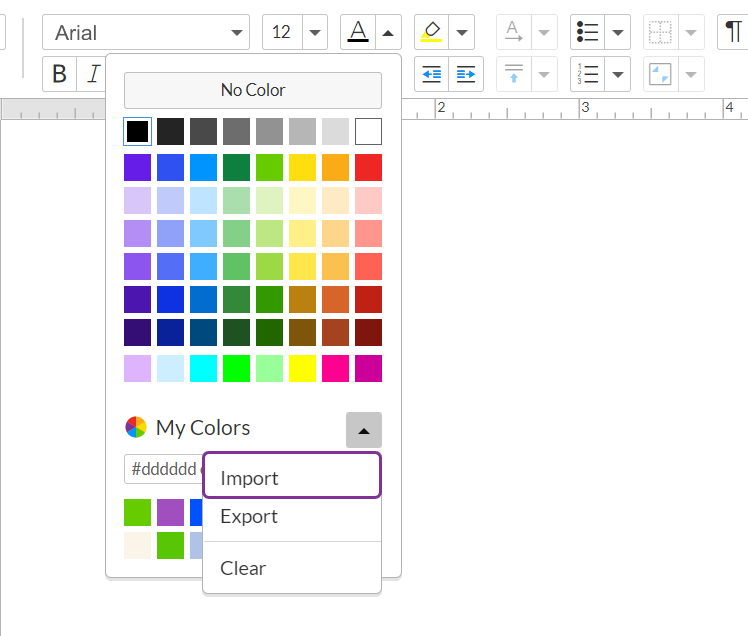The width and height of the screenshot is (748, 636).
Task: Click the disabled character spacing icon
Action: [514, 32]
